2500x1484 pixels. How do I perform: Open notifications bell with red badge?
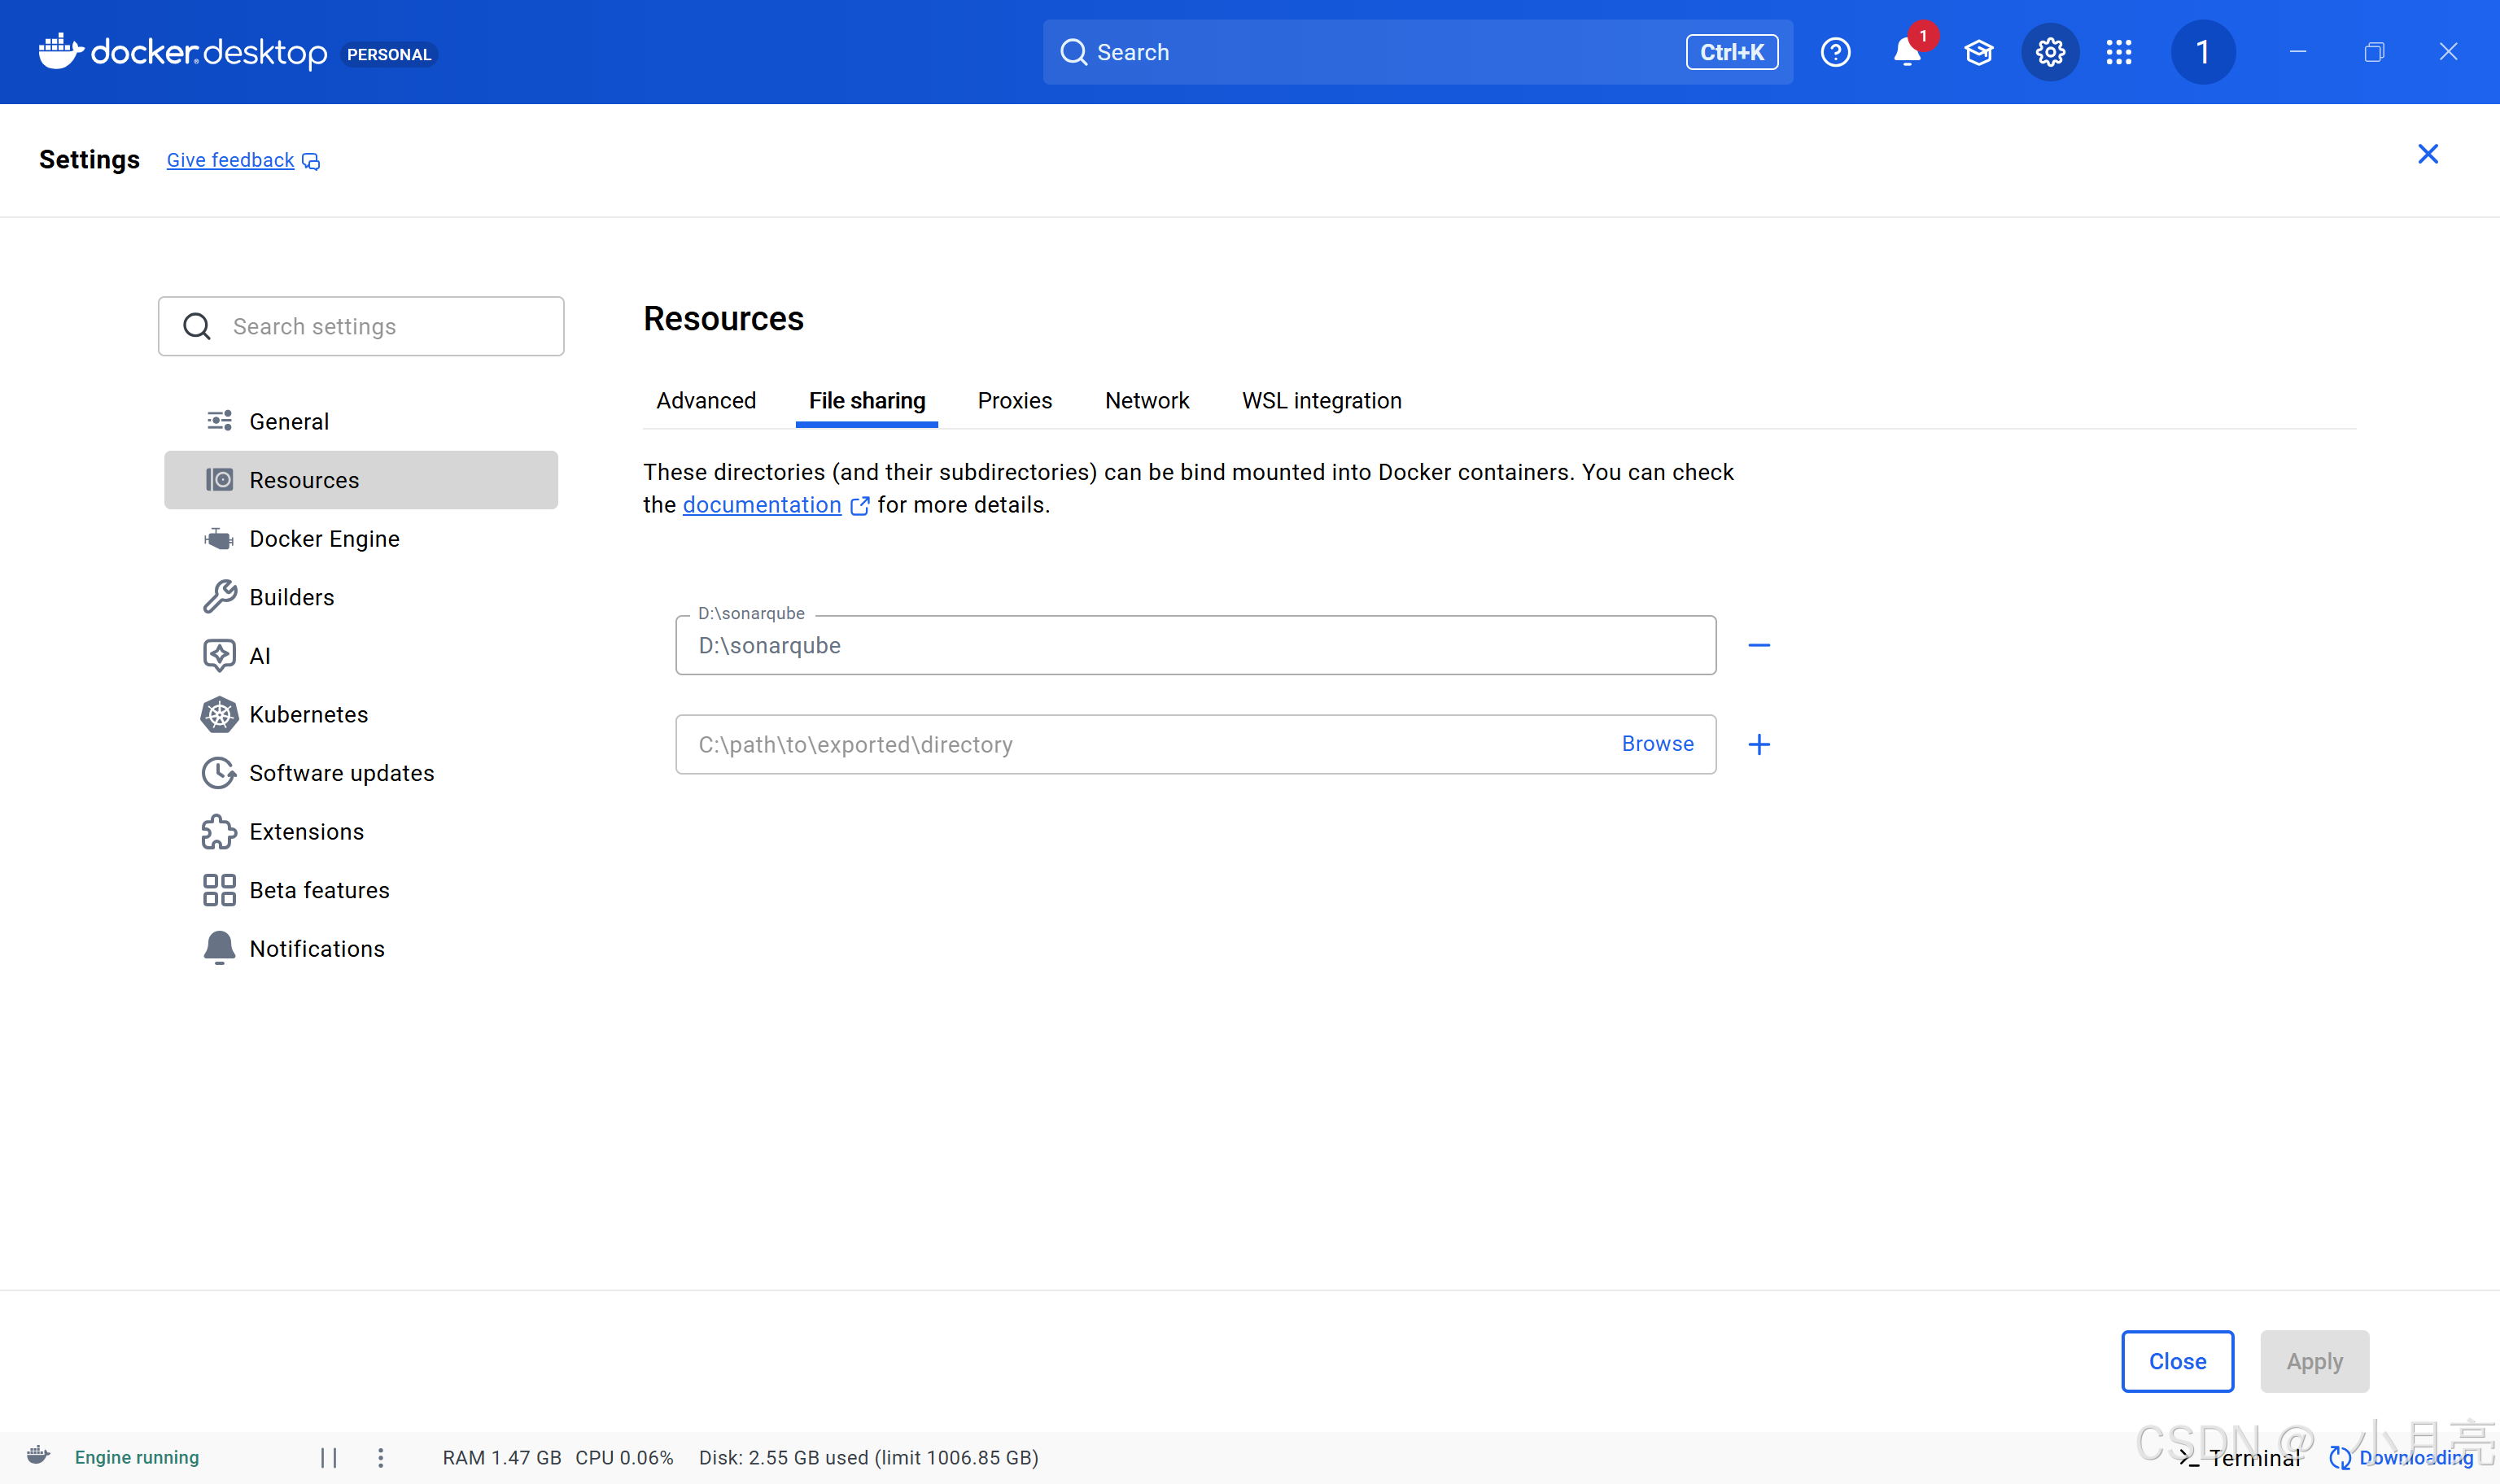1908,52
